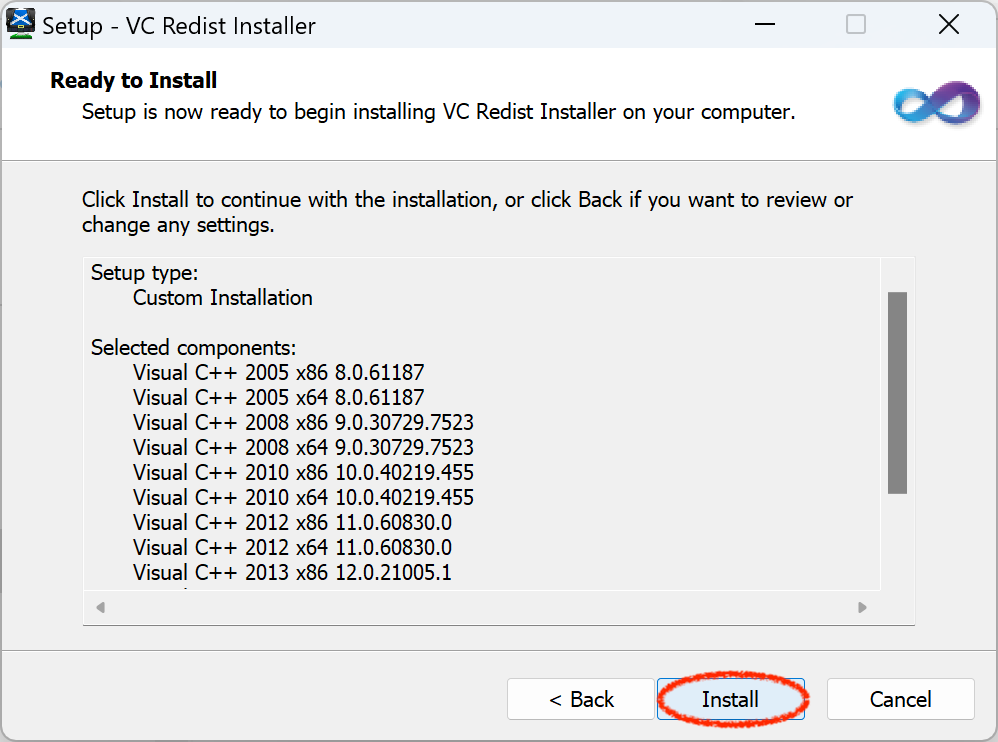This screenshot has width=998, height=742.
Task: Click the Install button
Action: (x=731, y=699)
